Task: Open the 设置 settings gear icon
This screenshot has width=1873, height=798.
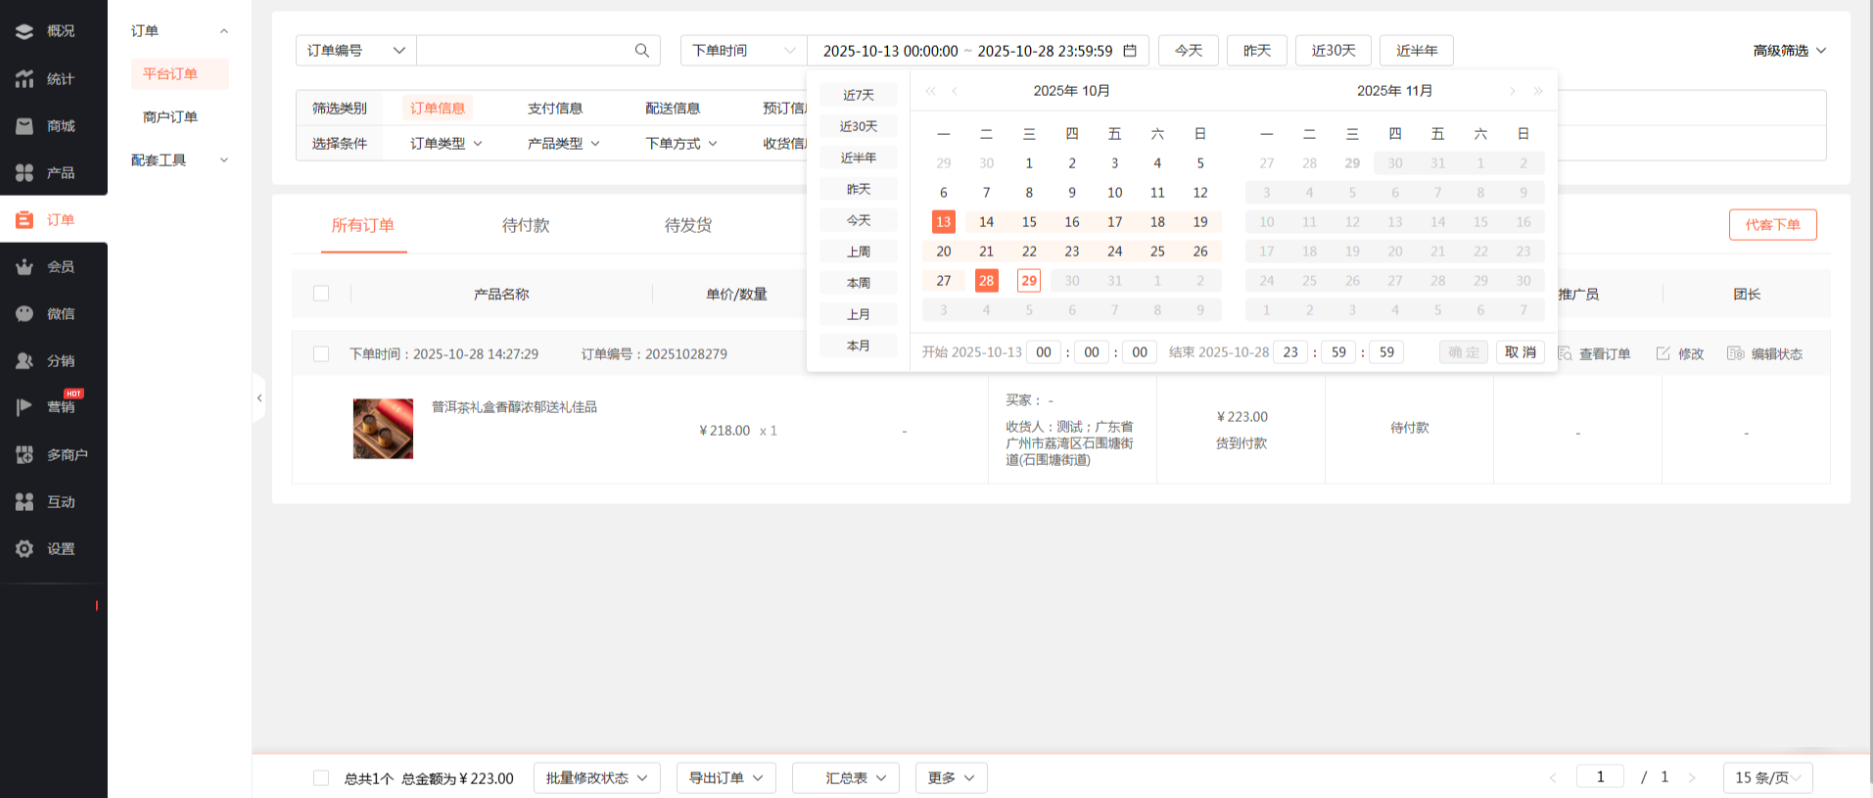Action: point(25,548)
